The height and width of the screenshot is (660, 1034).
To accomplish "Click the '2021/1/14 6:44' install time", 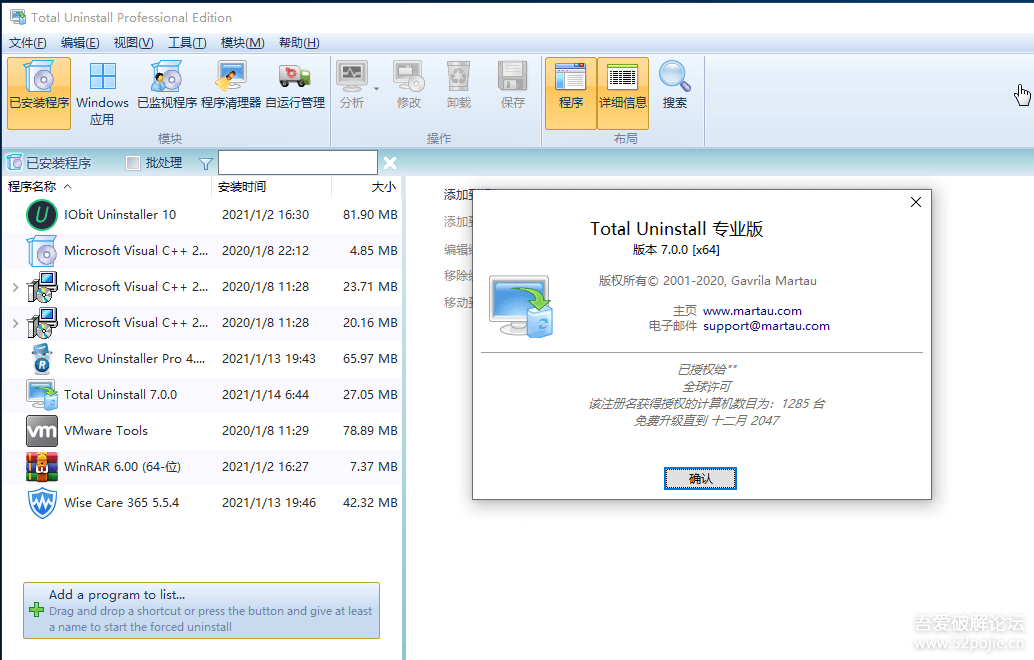I will click(x=265, y=395).
